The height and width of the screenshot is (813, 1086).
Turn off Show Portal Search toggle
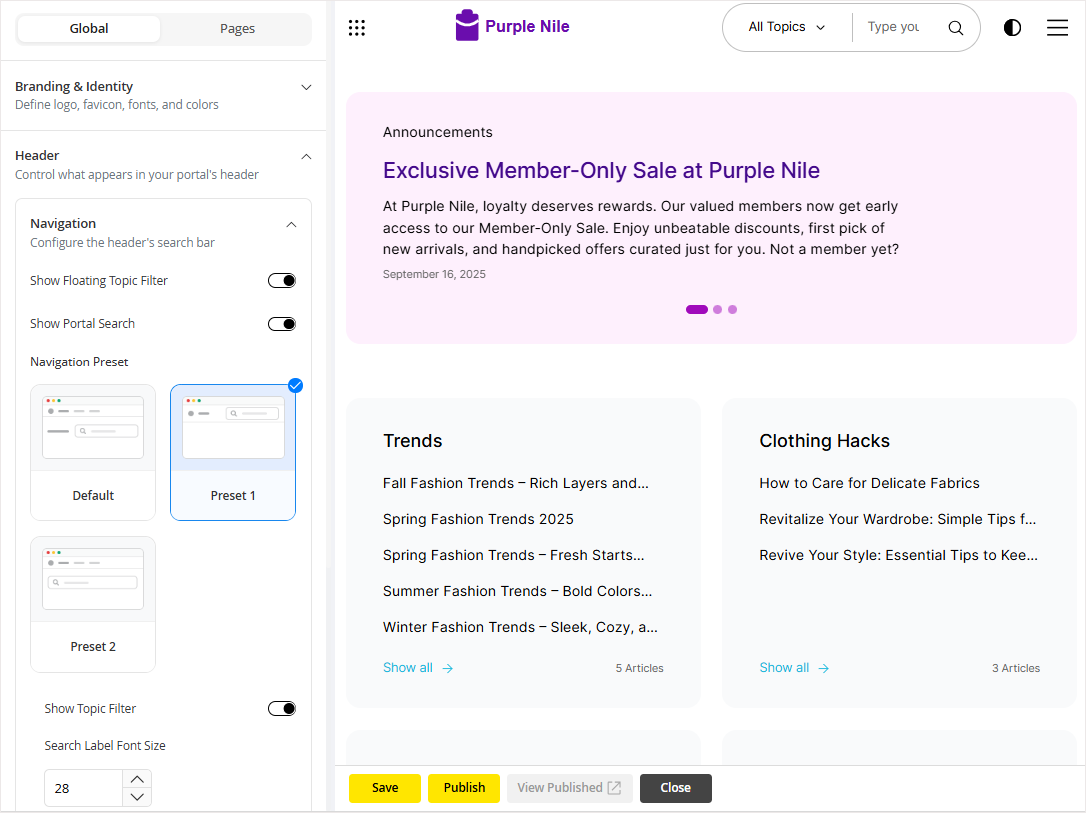coord(282,324)
